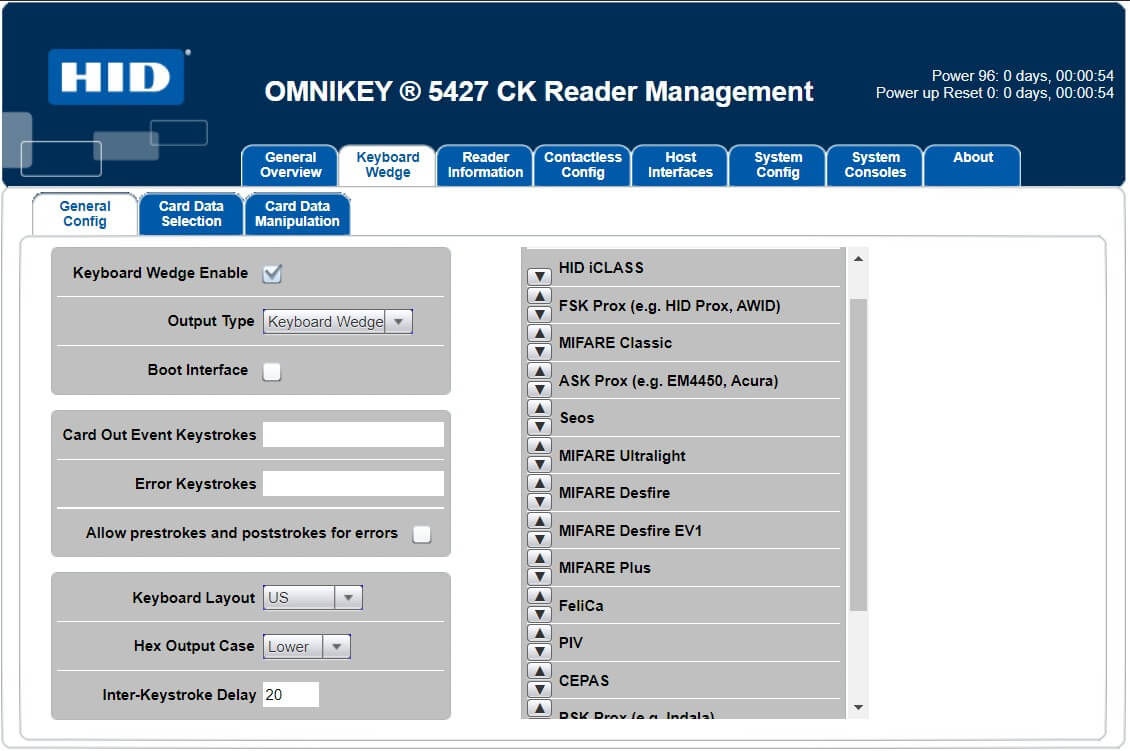Click the HID logo
Image resolution: width=1130 pixels, height=751 pixels.
(x=116, y=77)
